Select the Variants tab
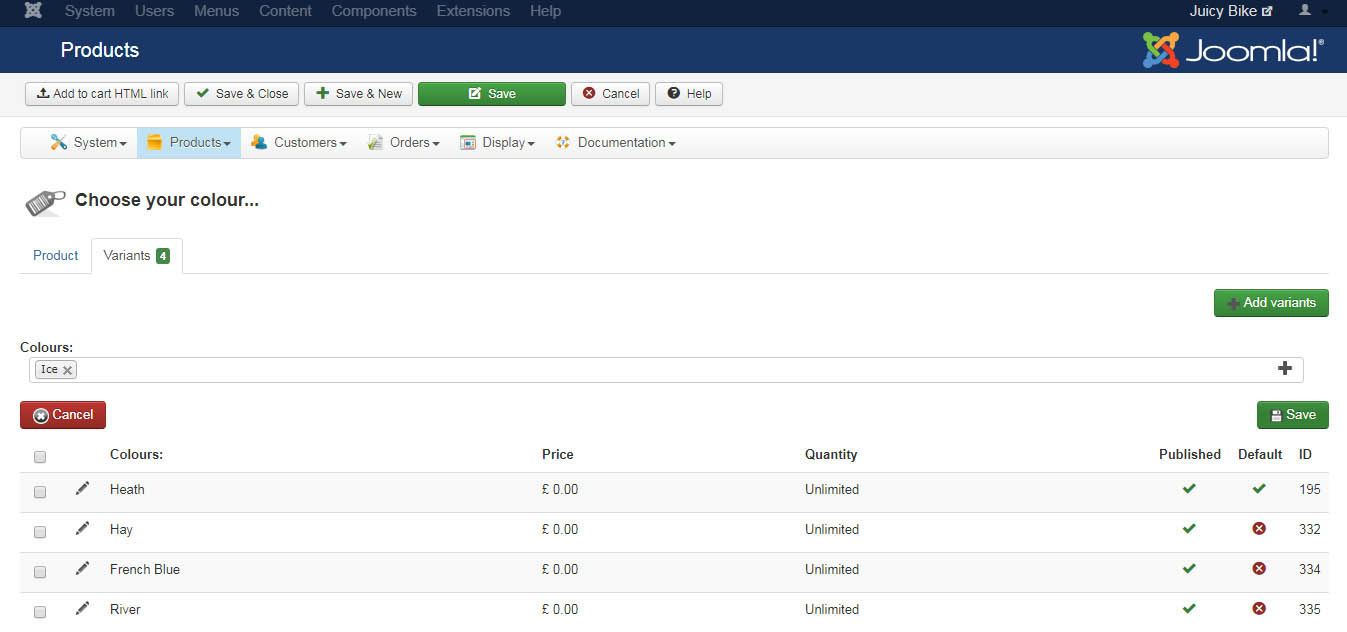Screen dimensions: 1347x632 [x=137, y=255]
